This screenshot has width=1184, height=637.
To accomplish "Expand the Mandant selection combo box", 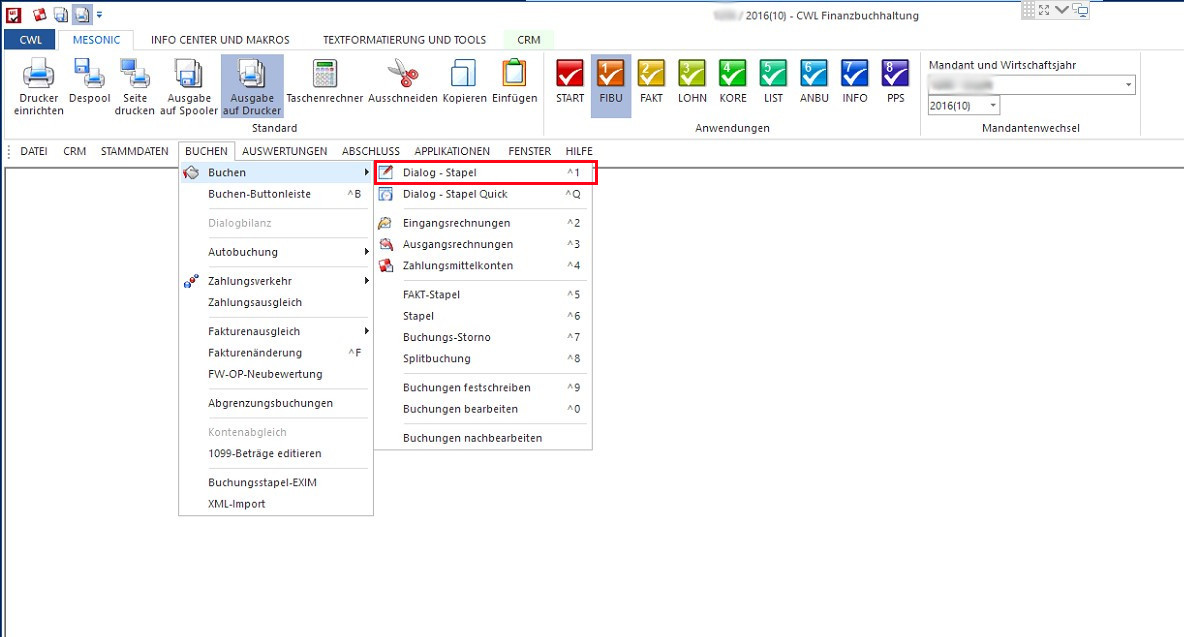I will click(x=1129, y=85).
